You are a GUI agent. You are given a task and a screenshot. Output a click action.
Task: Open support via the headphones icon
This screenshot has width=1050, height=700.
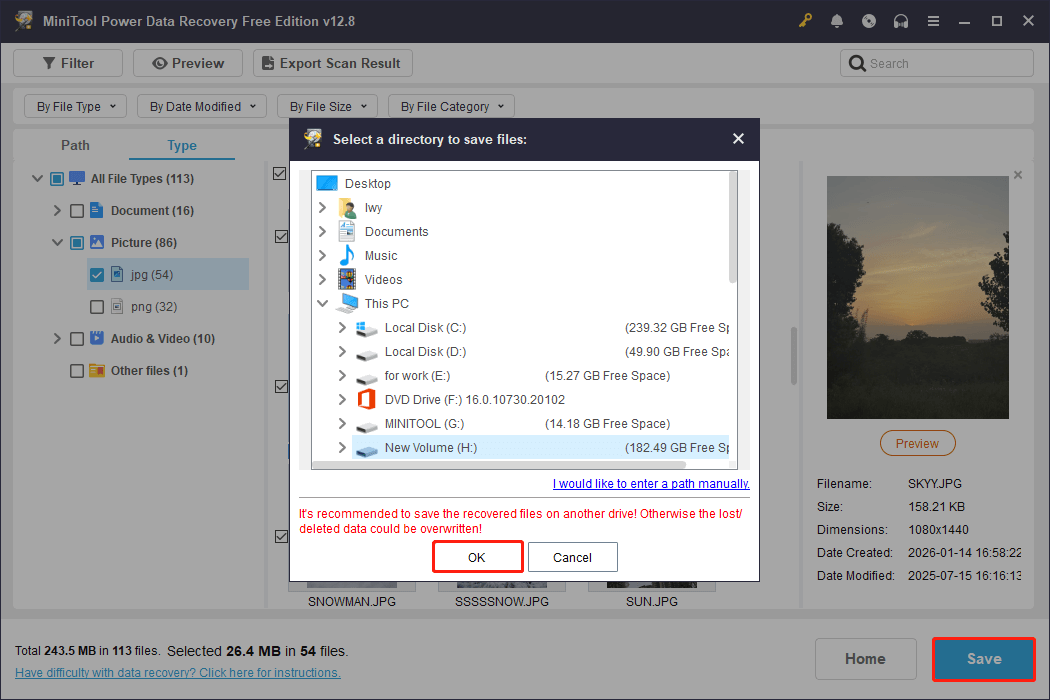[901, 20]
